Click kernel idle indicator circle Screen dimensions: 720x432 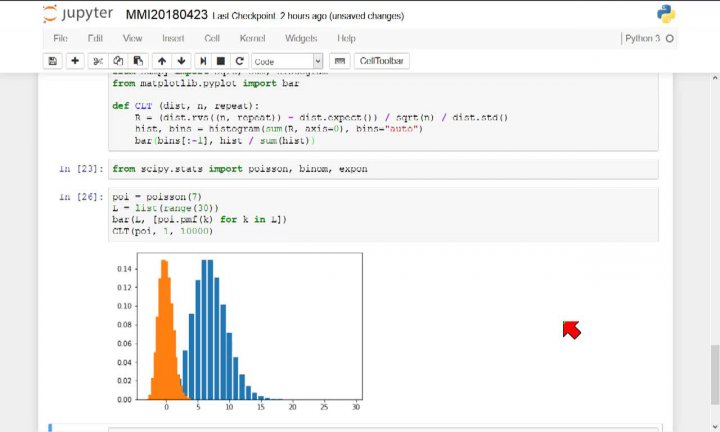[669, 39]
